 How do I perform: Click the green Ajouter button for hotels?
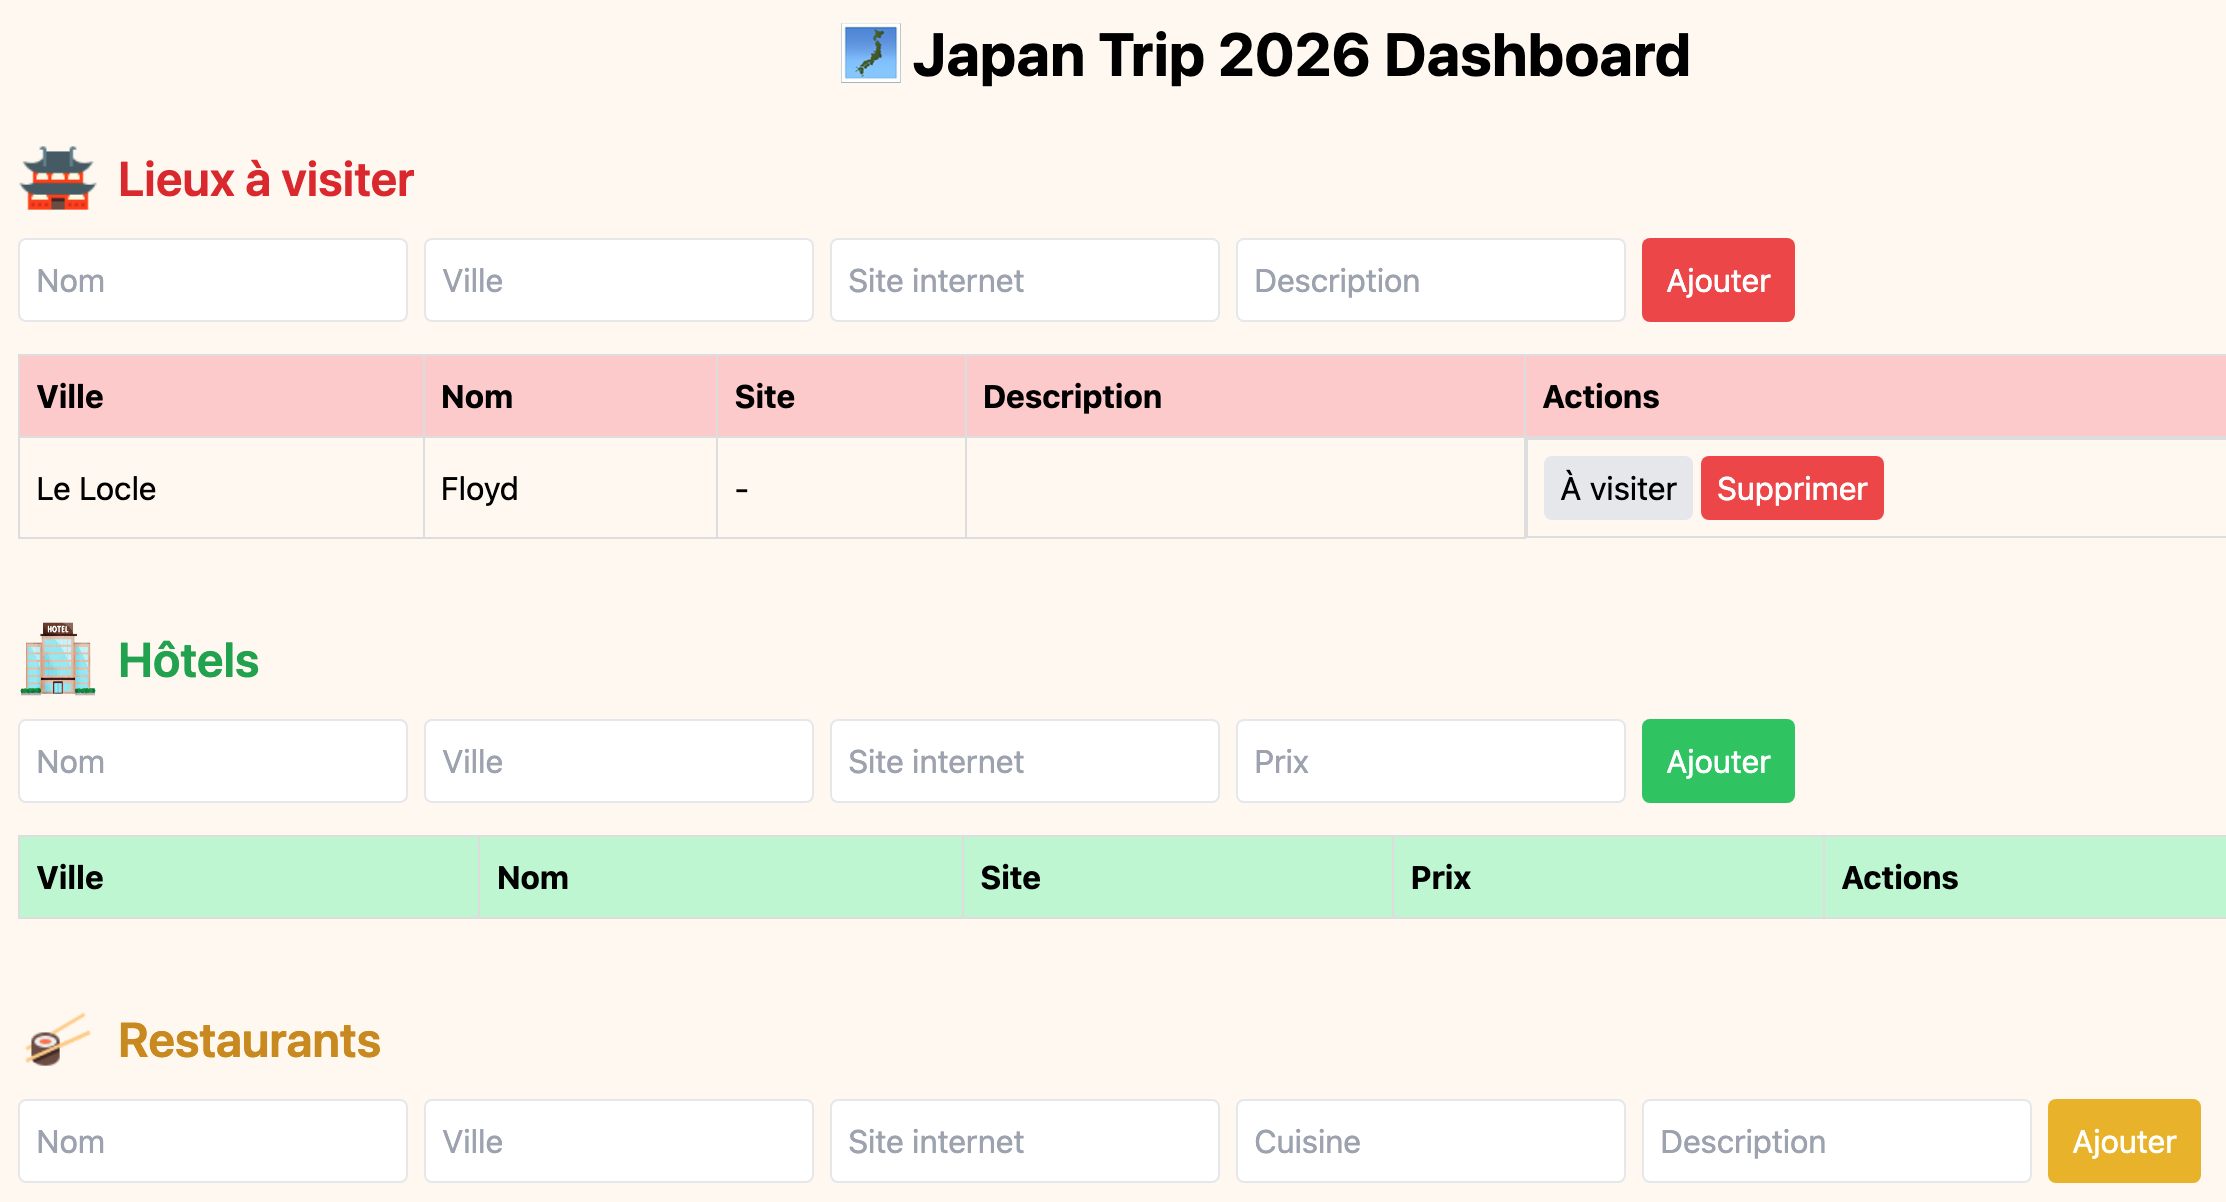tap(1717, 761)
